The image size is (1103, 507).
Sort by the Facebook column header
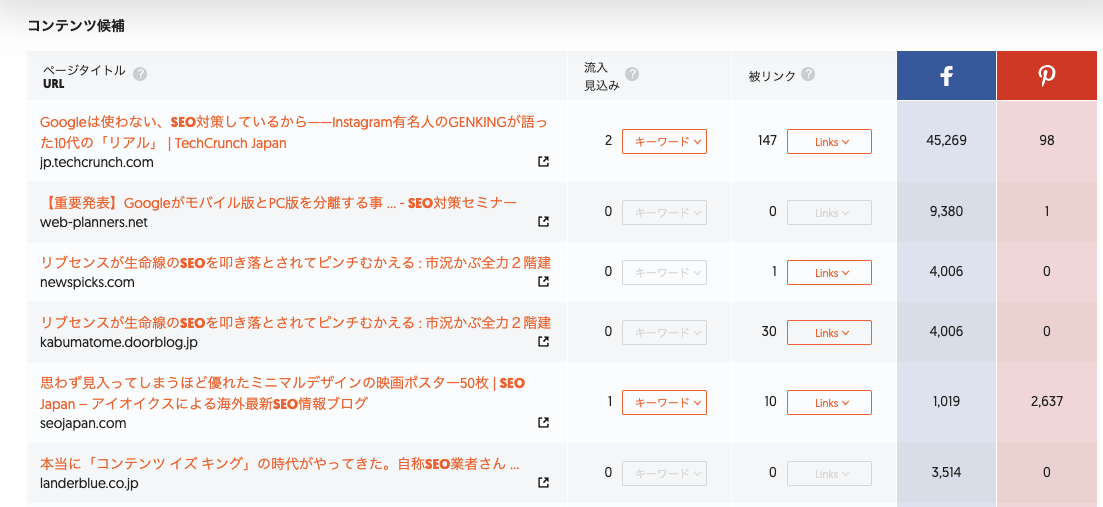[x=946, y=75]
